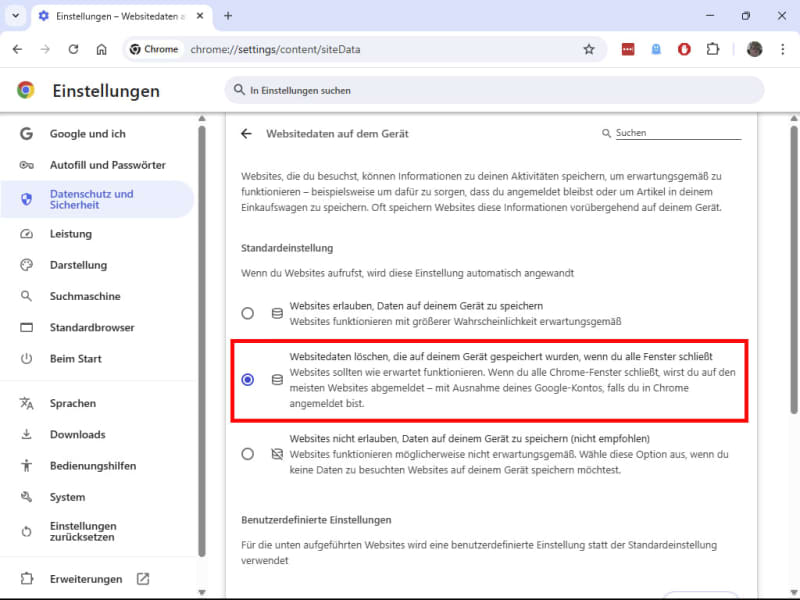Click the 'Suchen' field for website data
The height and width of the screenshot is (600, 800).
point(677,133)
